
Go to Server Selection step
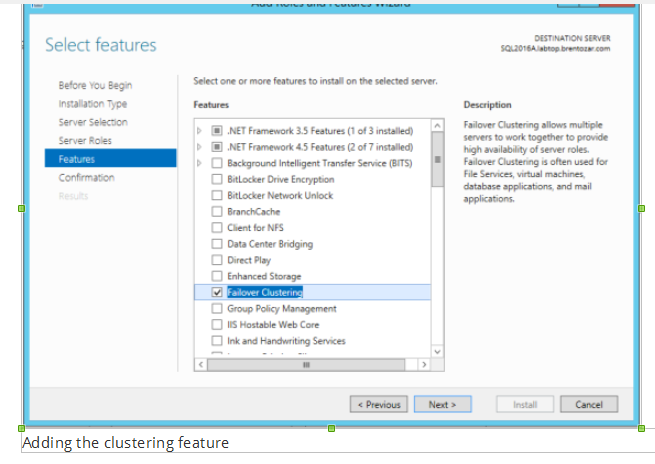tap(93, 122)
